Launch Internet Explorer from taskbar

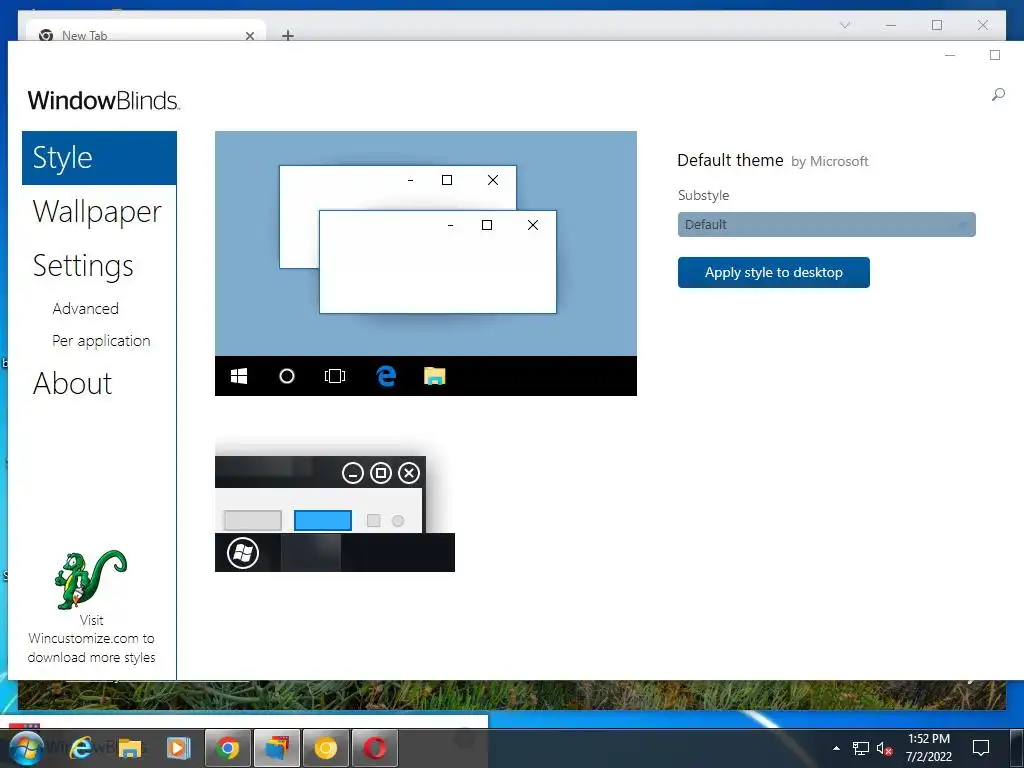[80, 748]
